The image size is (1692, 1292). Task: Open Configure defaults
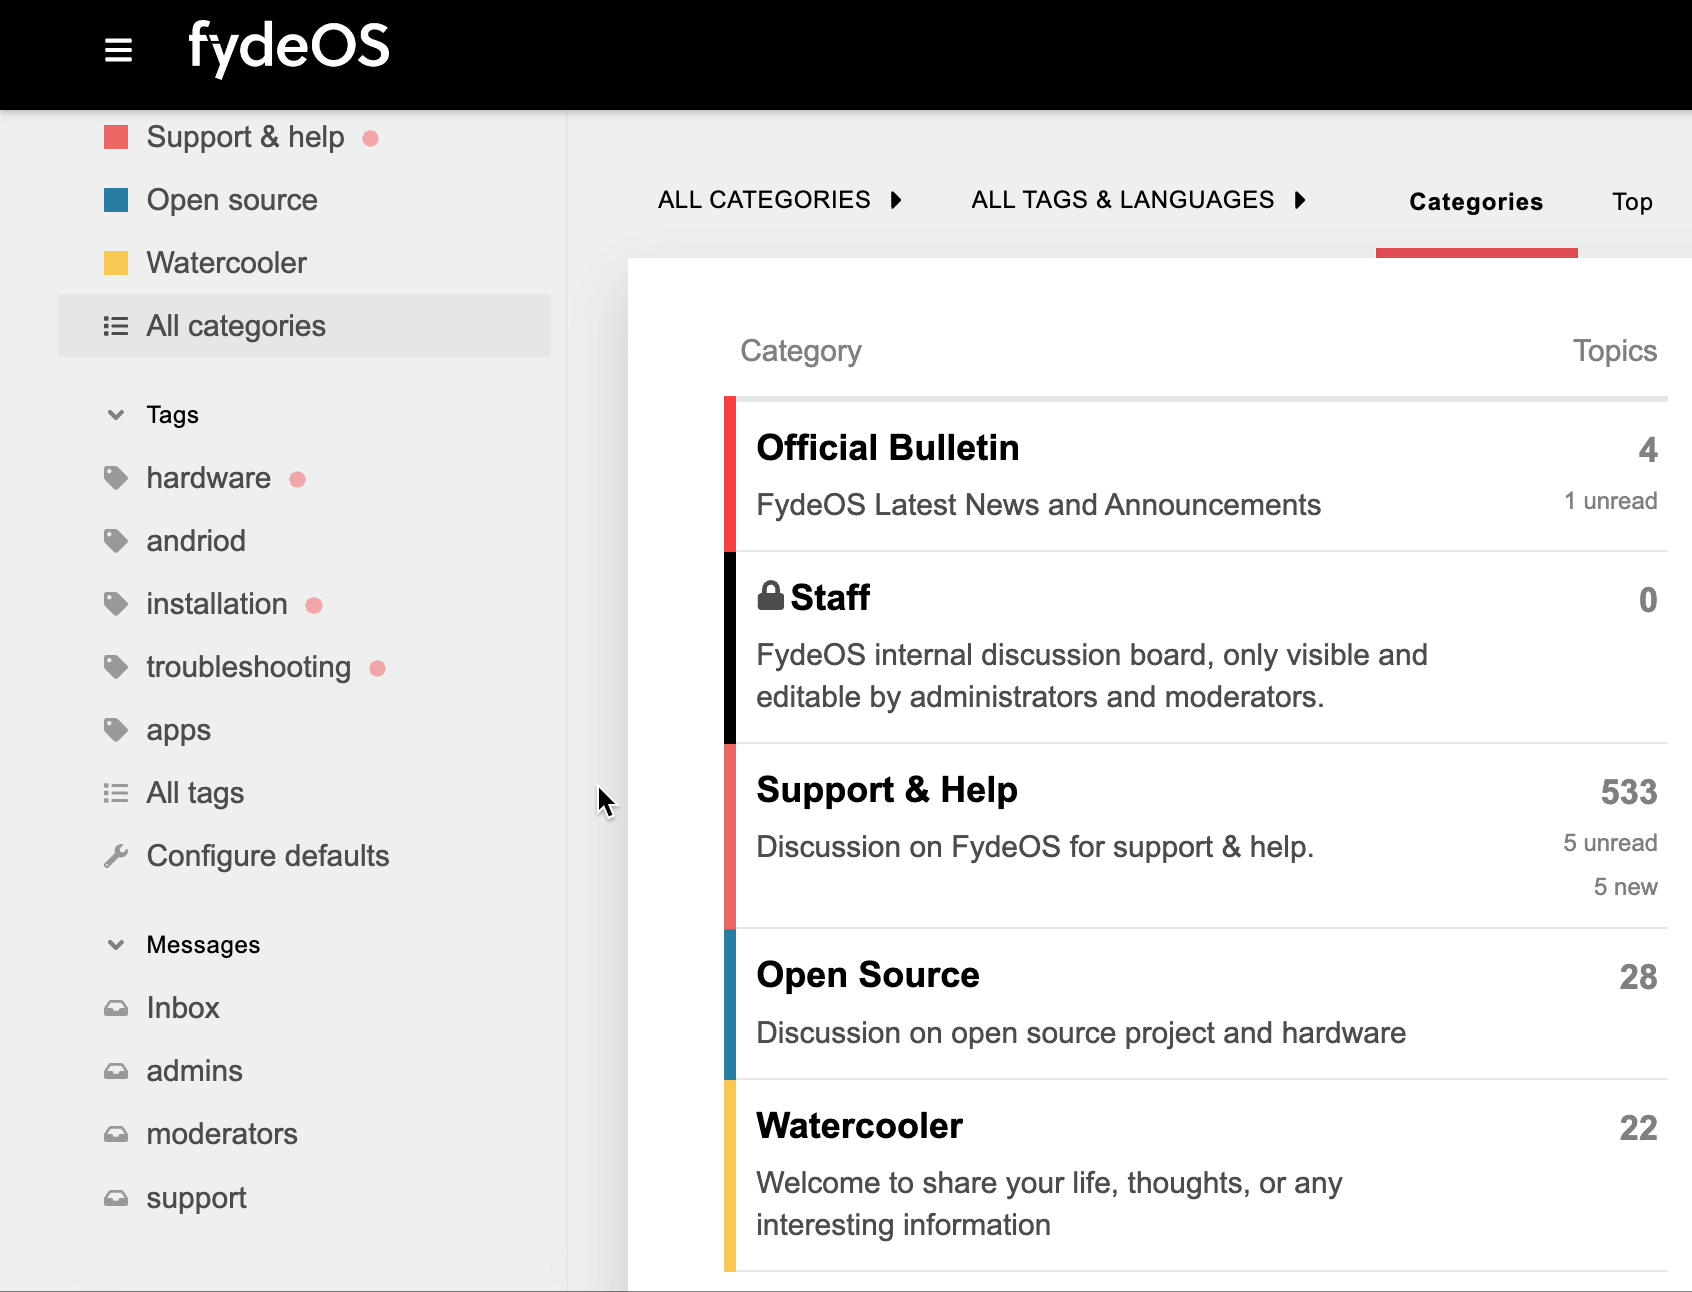coord(268,856)
